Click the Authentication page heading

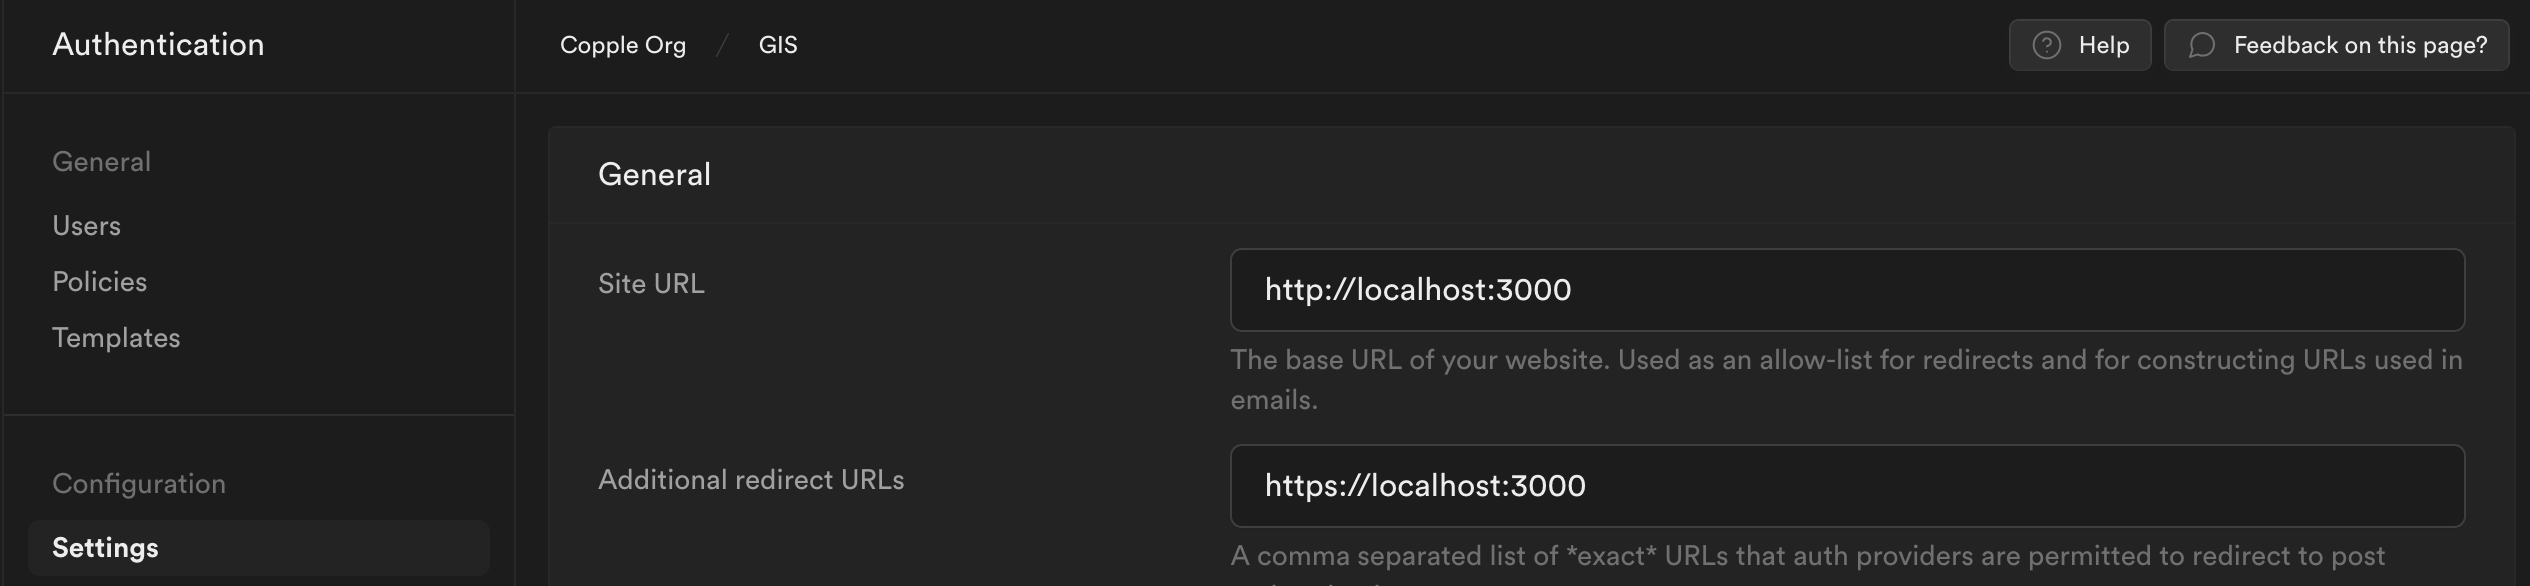tap(160, 44)
